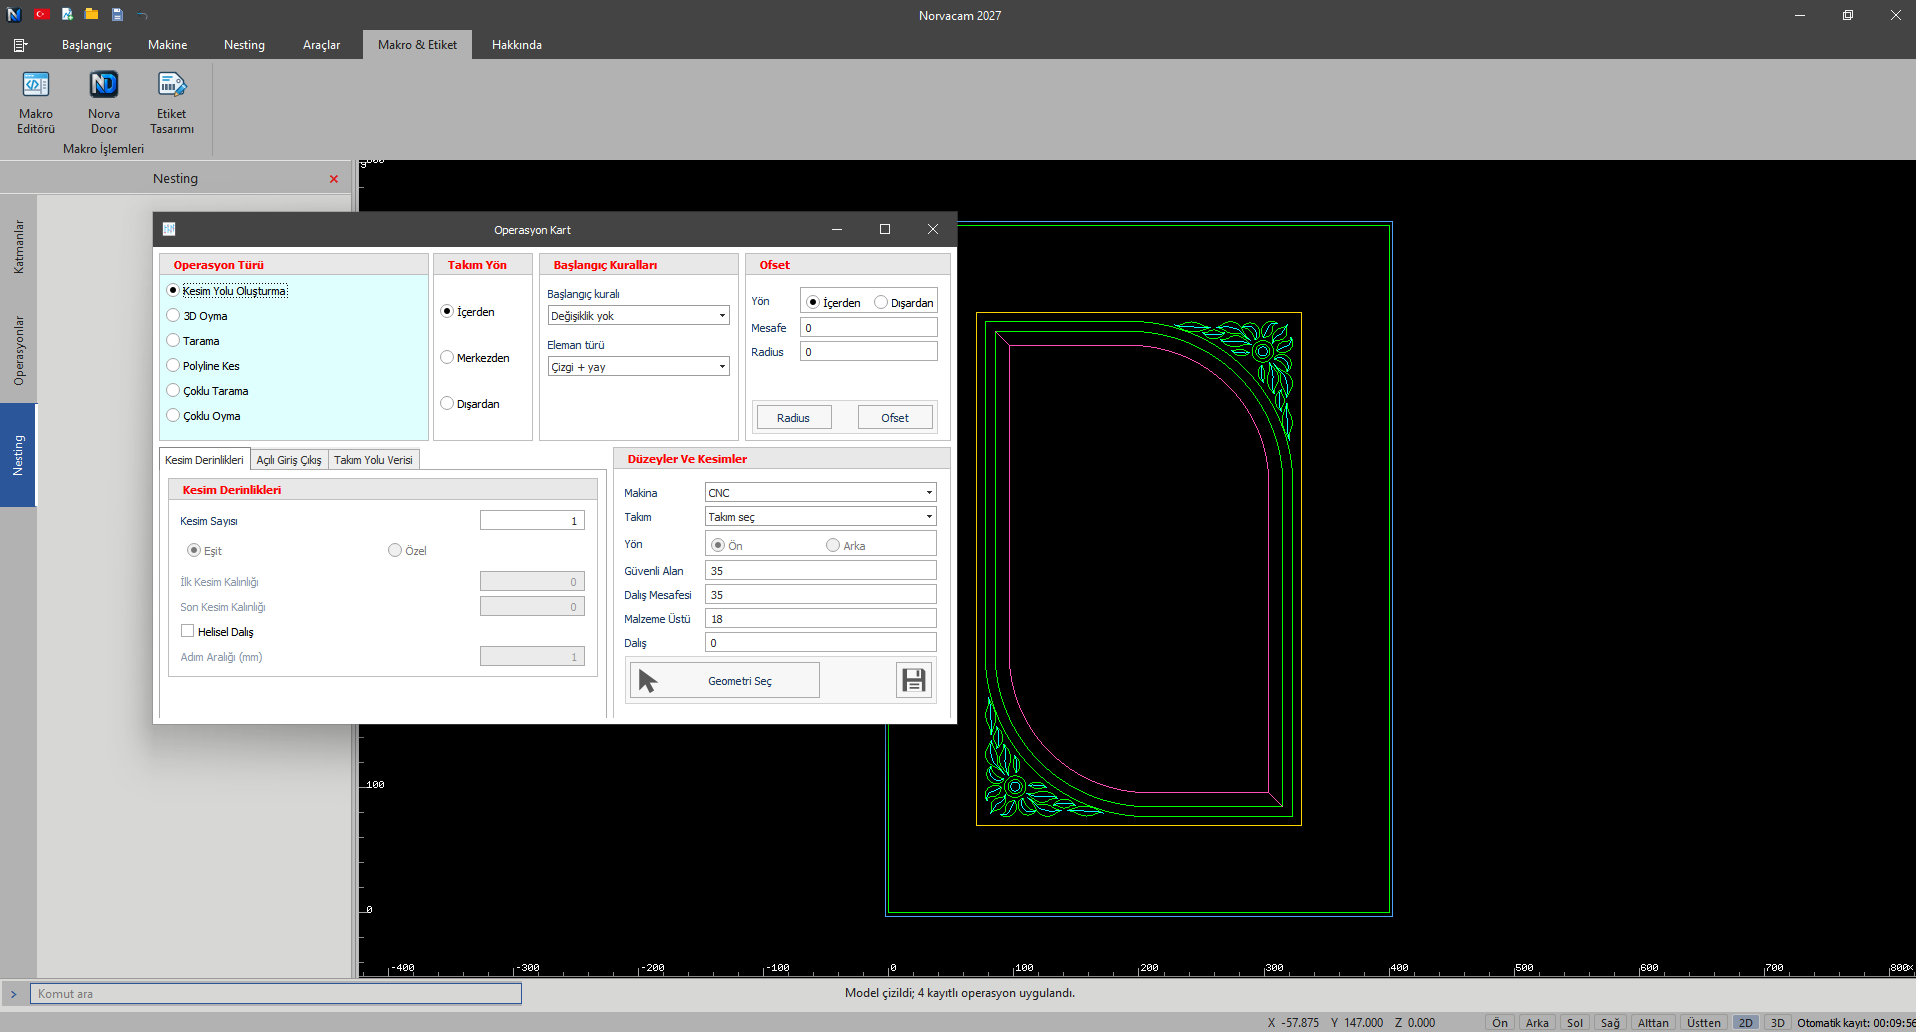
Task: Click the Operasyon Kart window icon
Action: 169,229
